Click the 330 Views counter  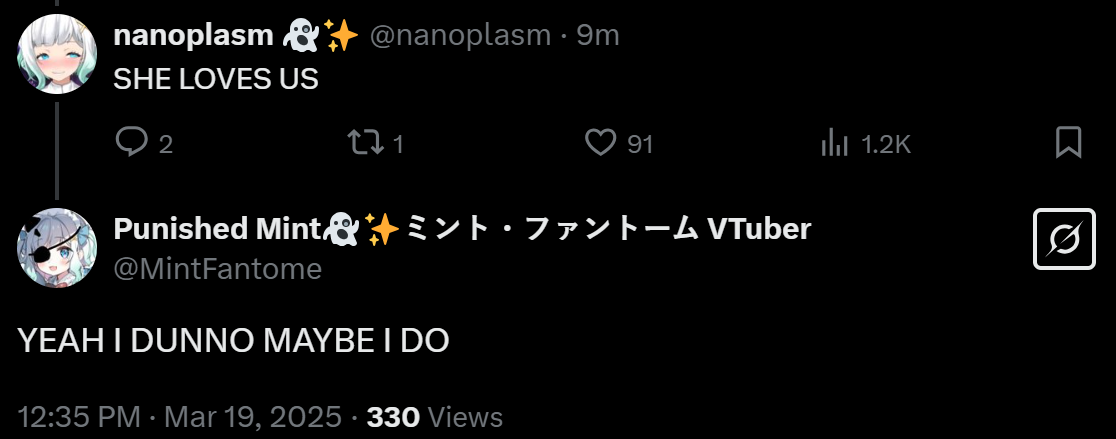point(435,417)
